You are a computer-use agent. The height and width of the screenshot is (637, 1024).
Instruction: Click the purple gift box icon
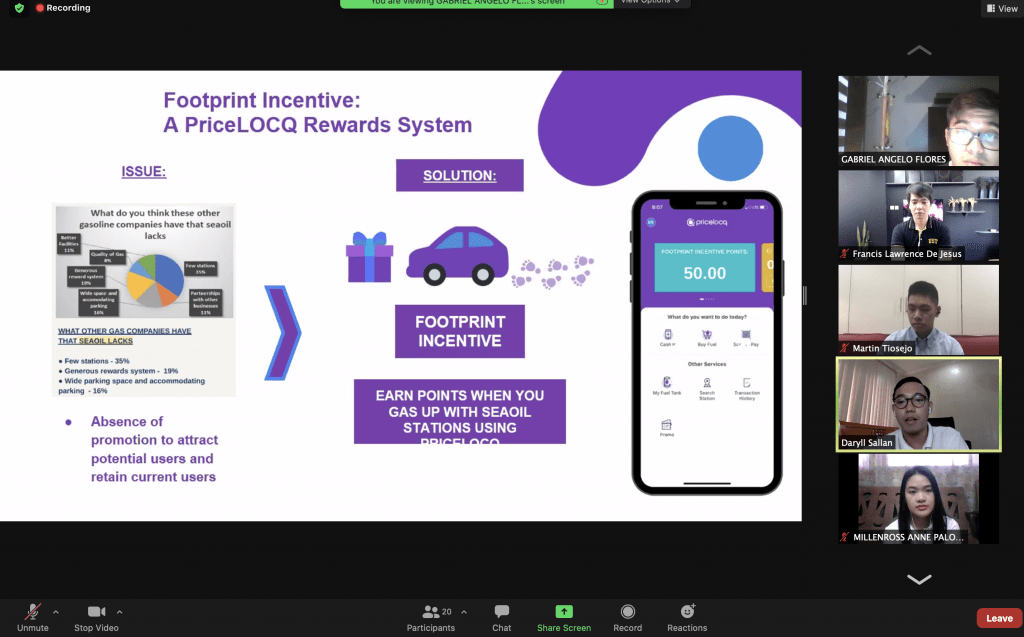pos(370,257)
